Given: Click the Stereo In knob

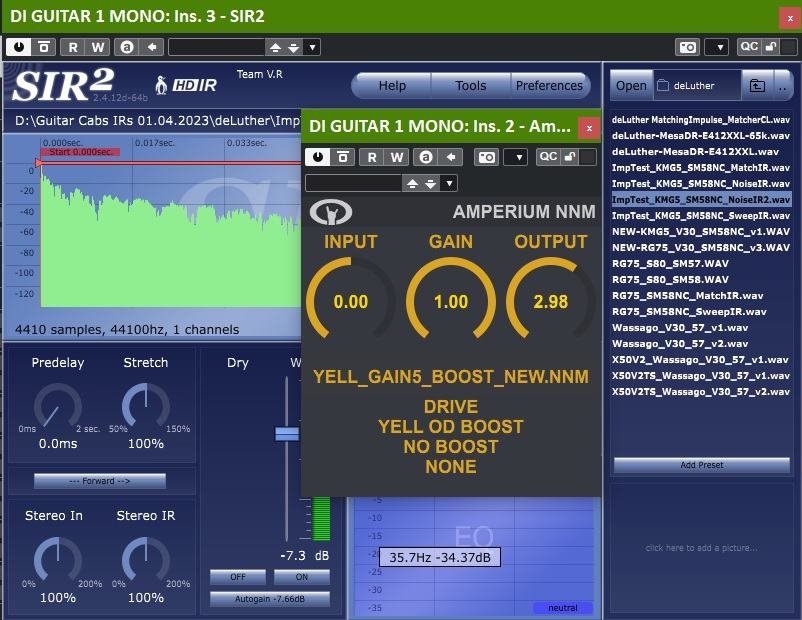Looking at the screenshot, I should [x=57, y=561].
